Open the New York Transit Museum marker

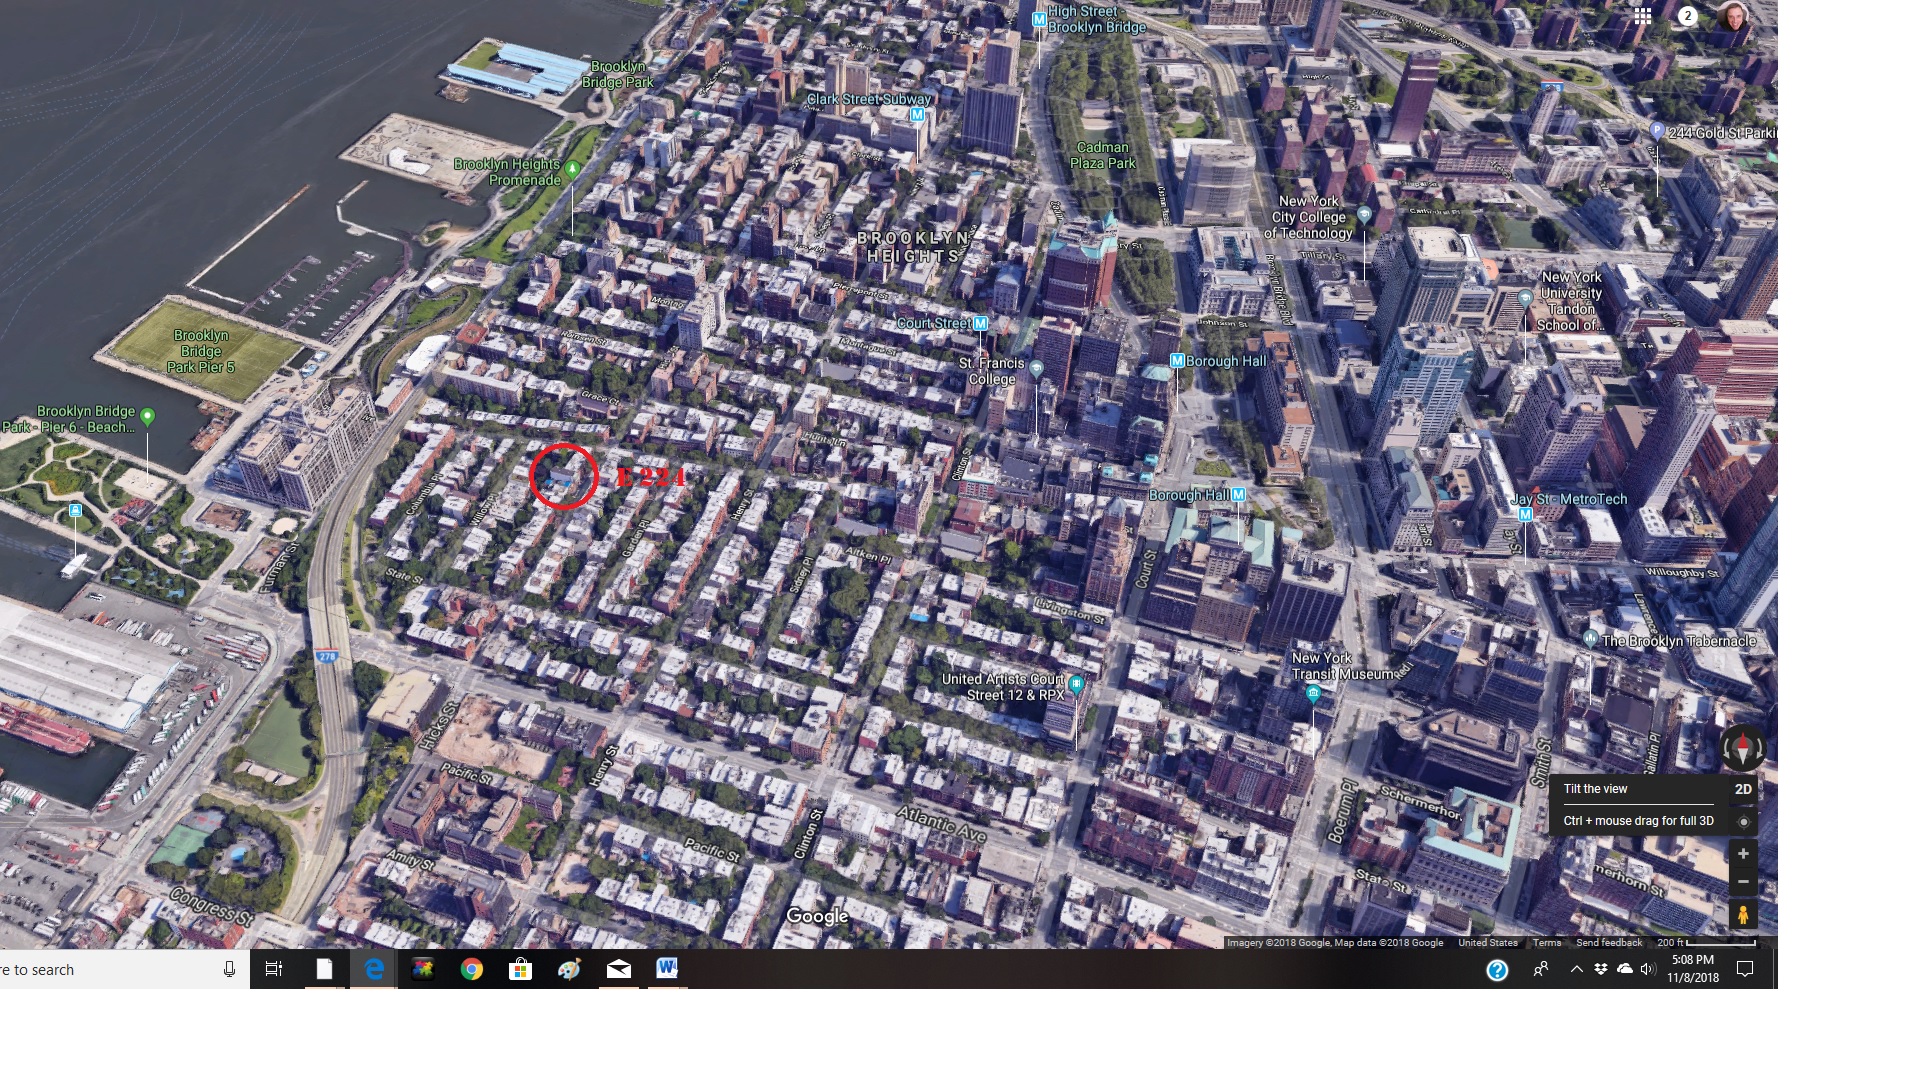click(x=1314, y=693)
